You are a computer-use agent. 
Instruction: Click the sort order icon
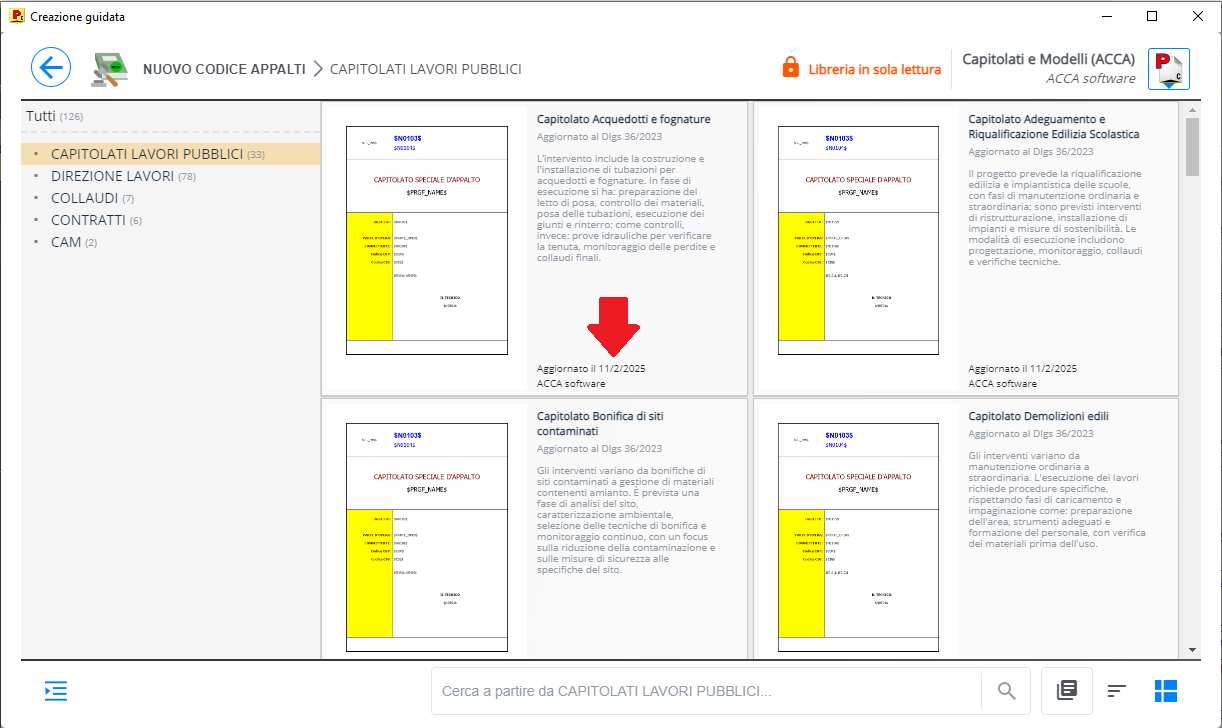[1117, 691]
